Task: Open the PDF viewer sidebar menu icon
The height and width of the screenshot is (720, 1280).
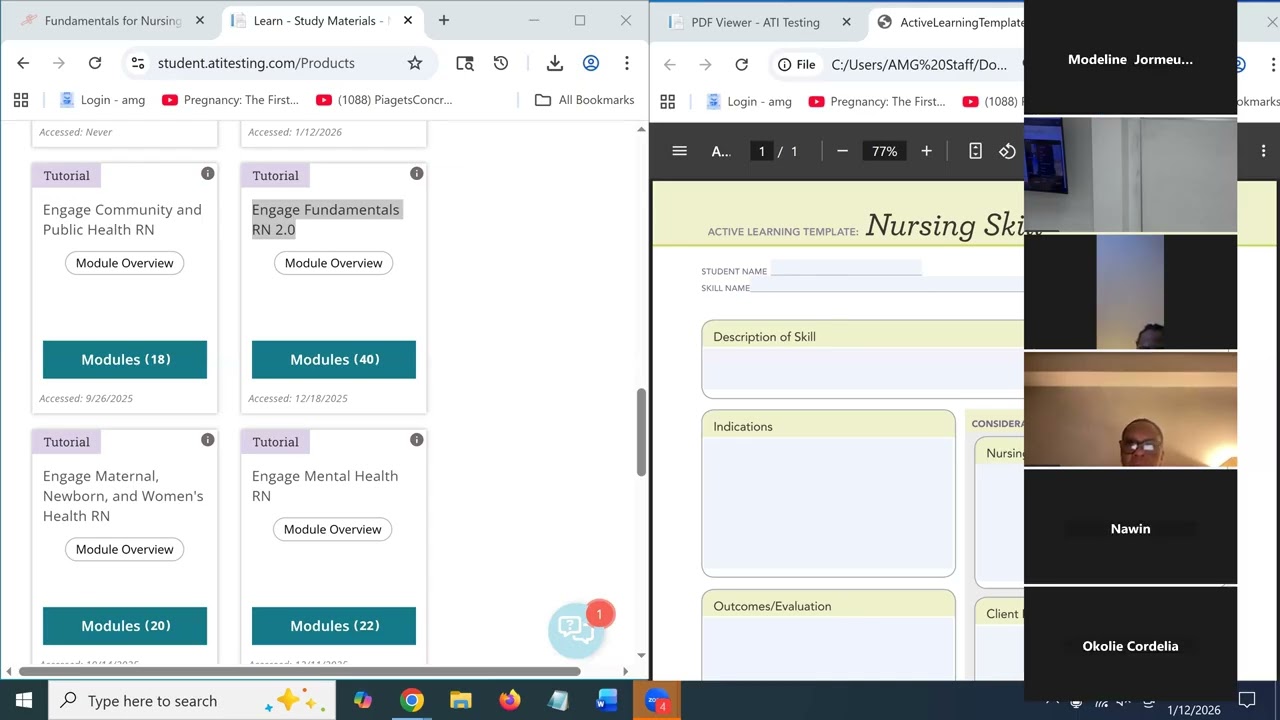Action: pyautogui.click(x=680, y=151)
